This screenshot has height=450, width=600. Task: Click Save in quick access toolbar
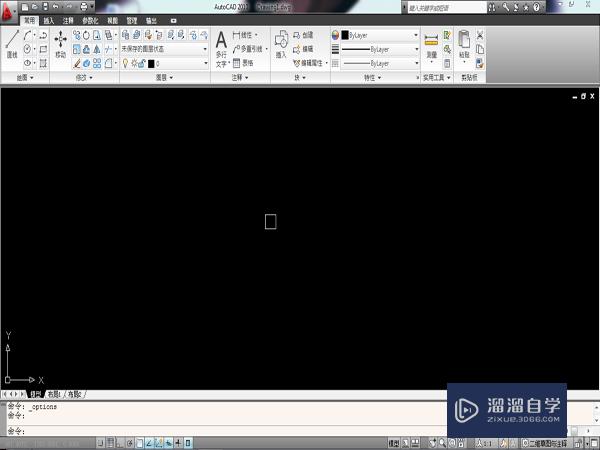[45, 7]
